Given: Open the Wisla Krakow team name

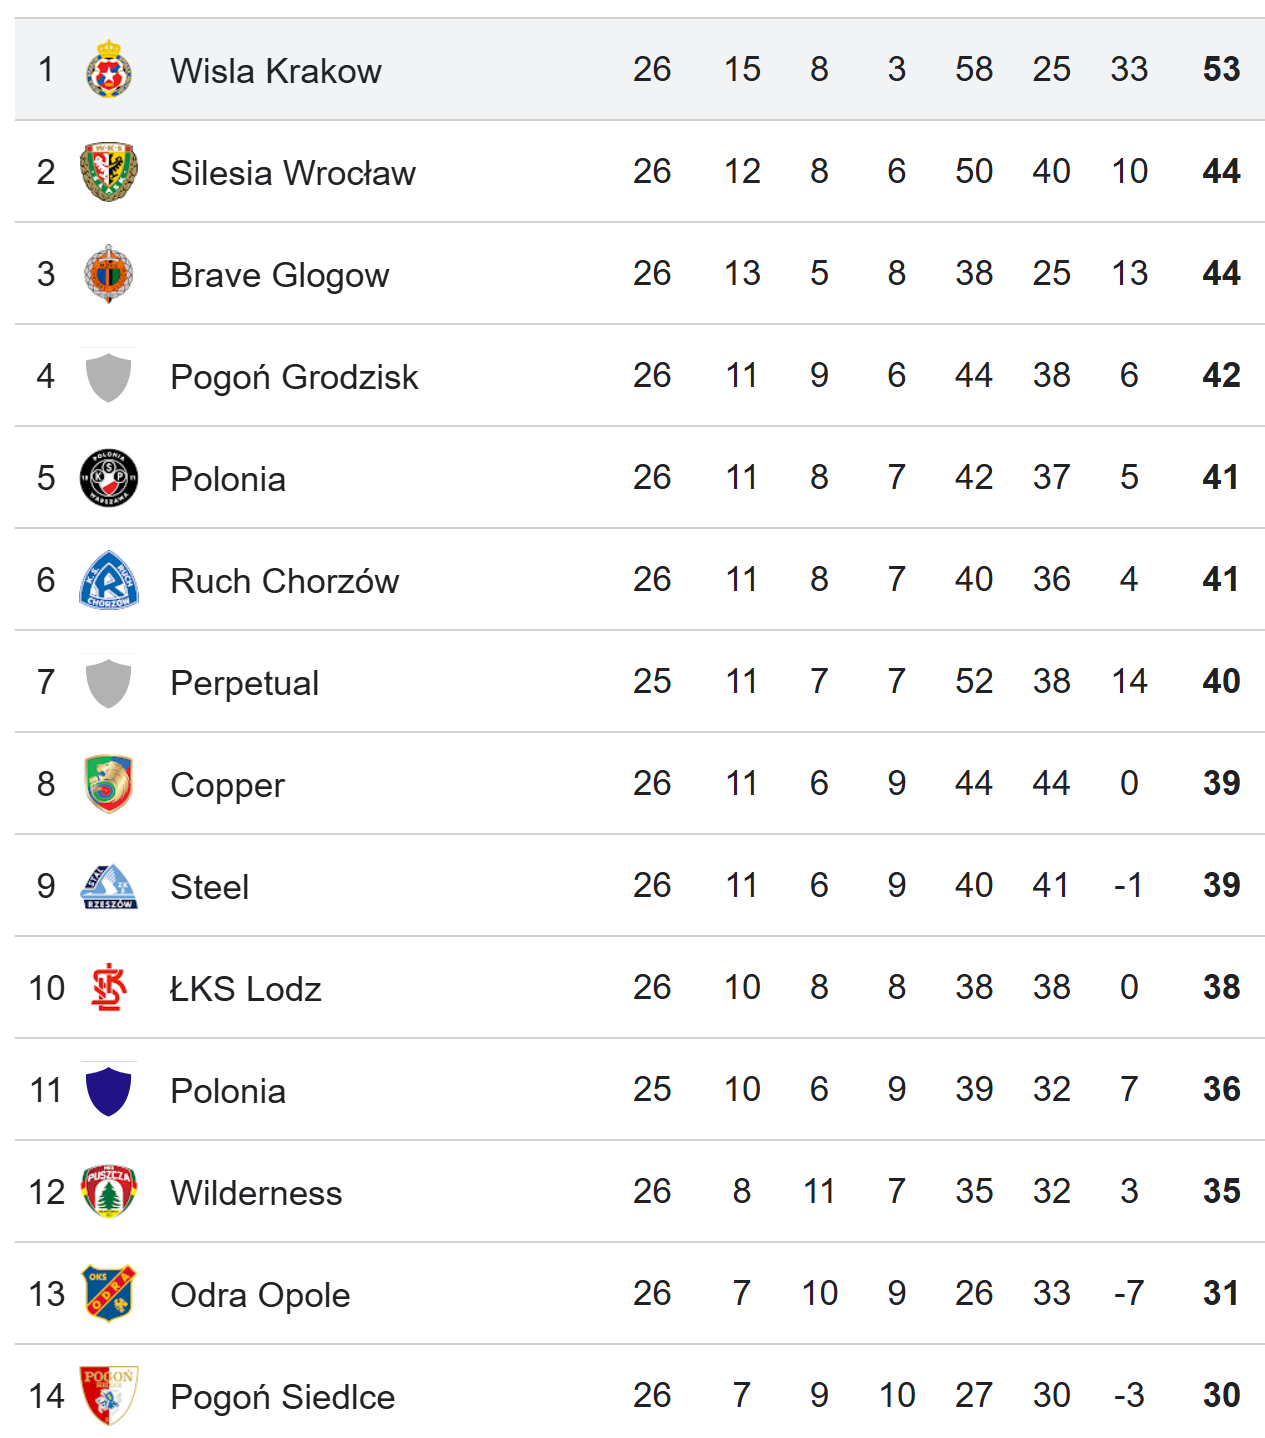Looking at the screenshot, I should point(276,71).
